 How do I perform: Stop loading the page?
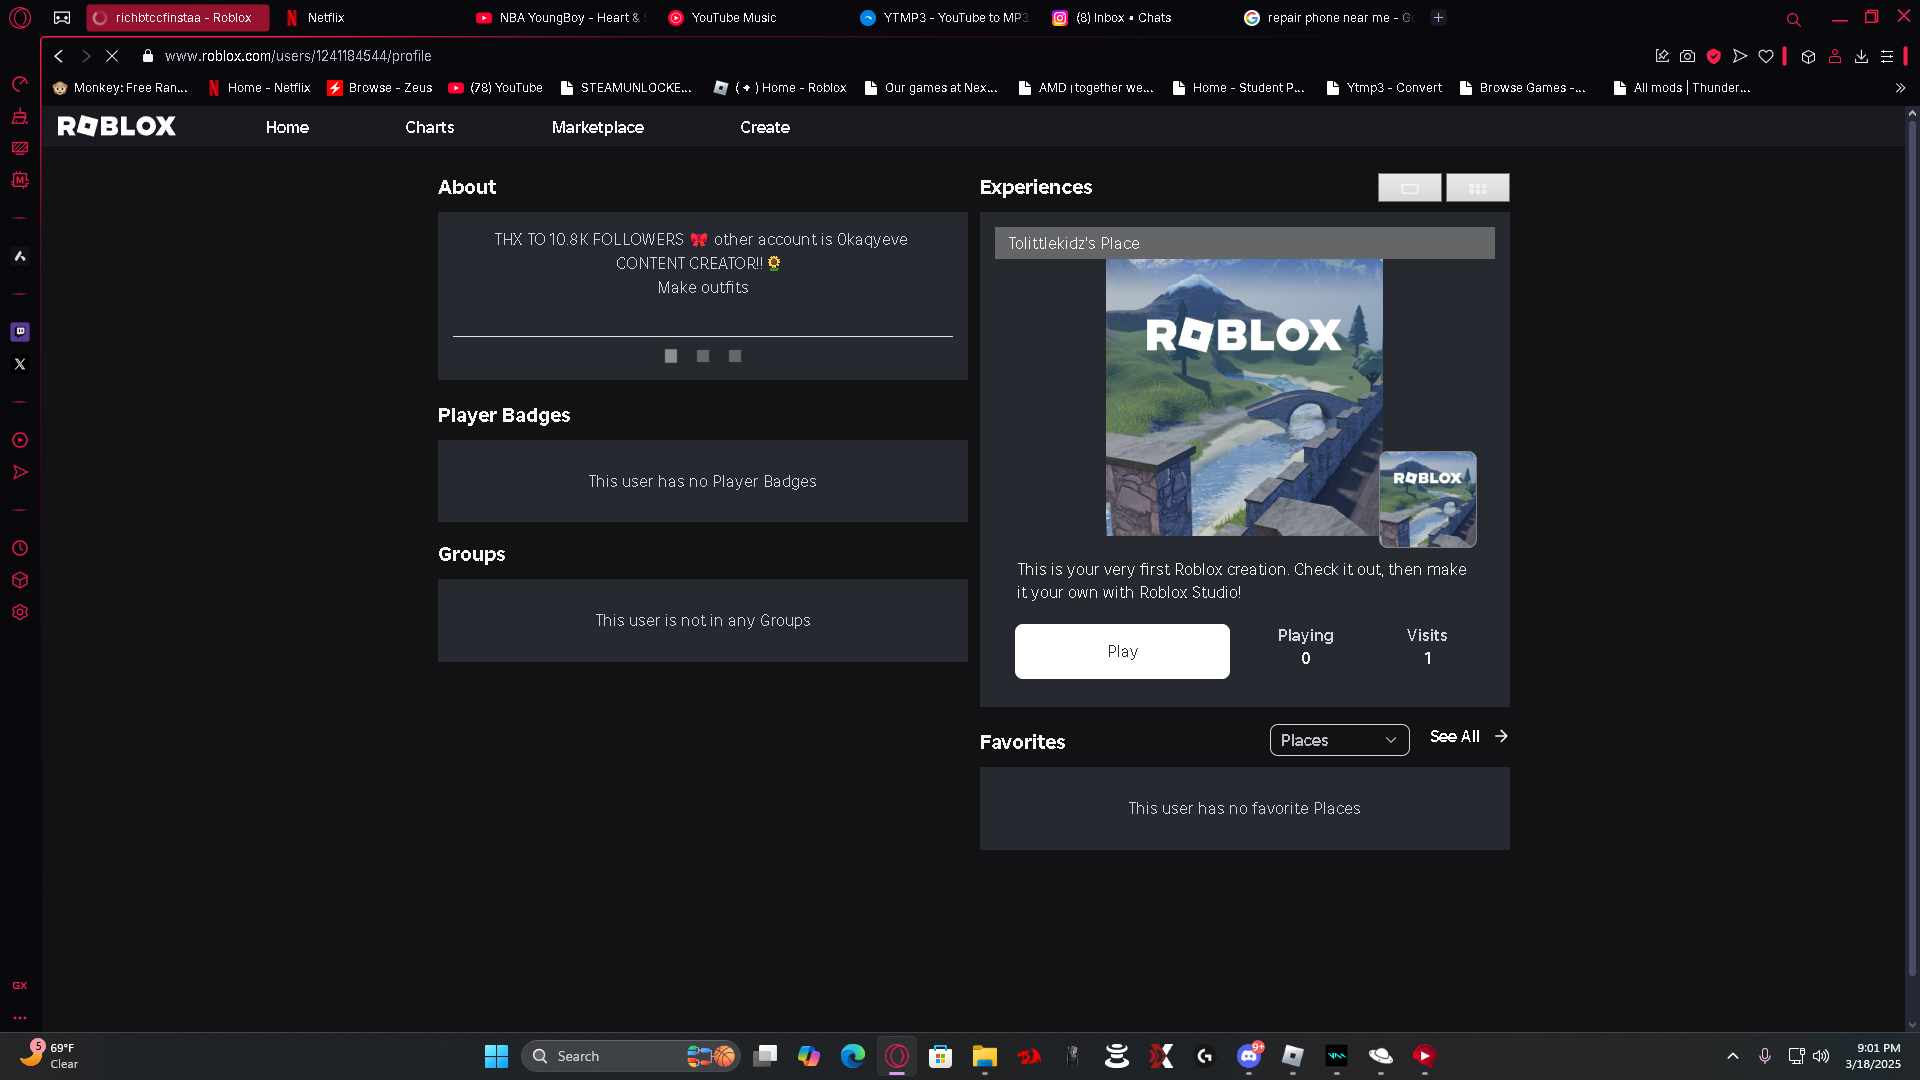tap(112, 56)
